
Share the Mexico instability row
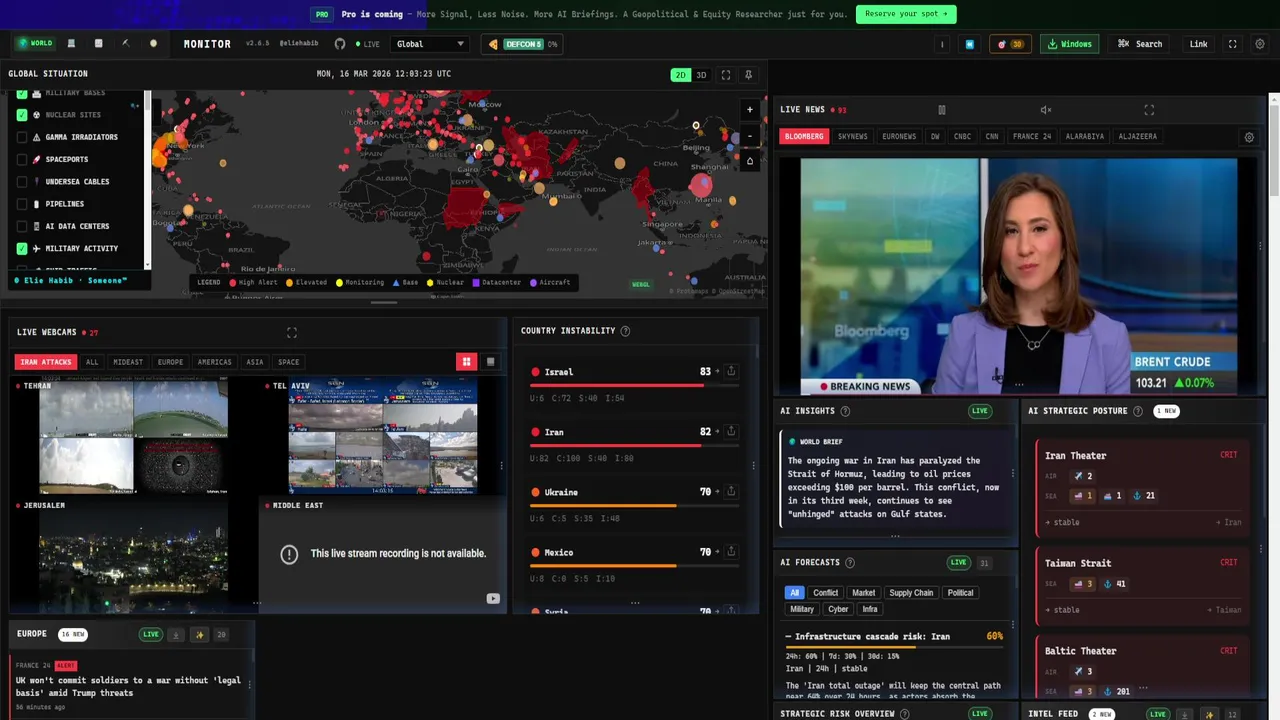click(731, 551)
